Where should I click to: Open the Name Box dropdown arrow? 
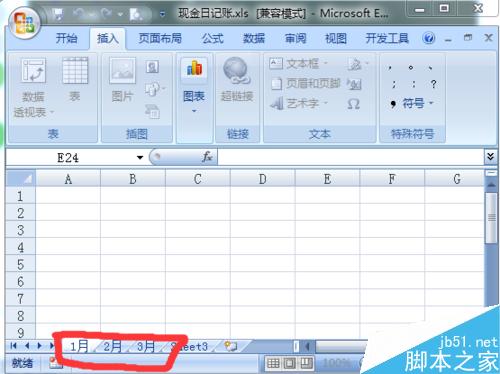[x=140, y=157]
